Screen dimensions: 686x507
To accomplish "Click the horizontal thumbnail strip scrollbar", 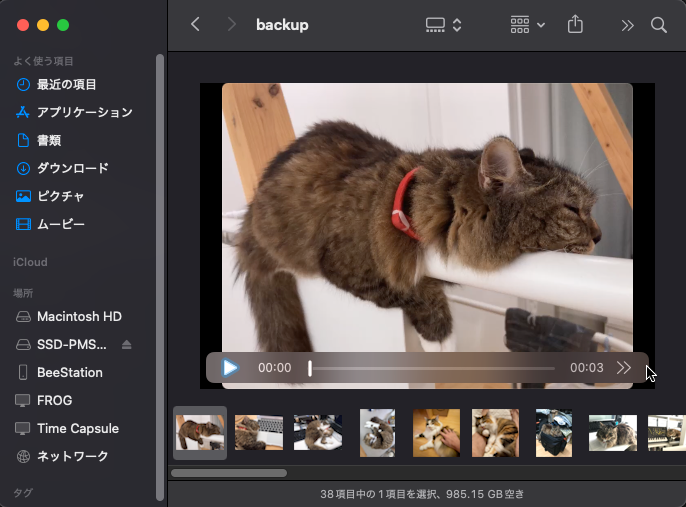I will point(229,473).
